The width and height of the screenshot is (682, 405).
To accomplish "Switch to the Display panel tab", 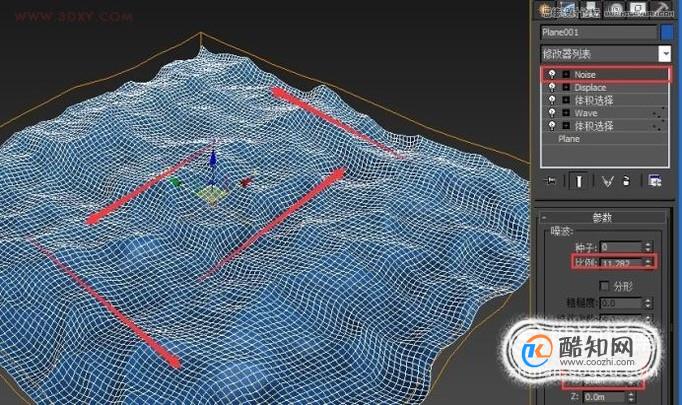I will (x=638, y=9).
